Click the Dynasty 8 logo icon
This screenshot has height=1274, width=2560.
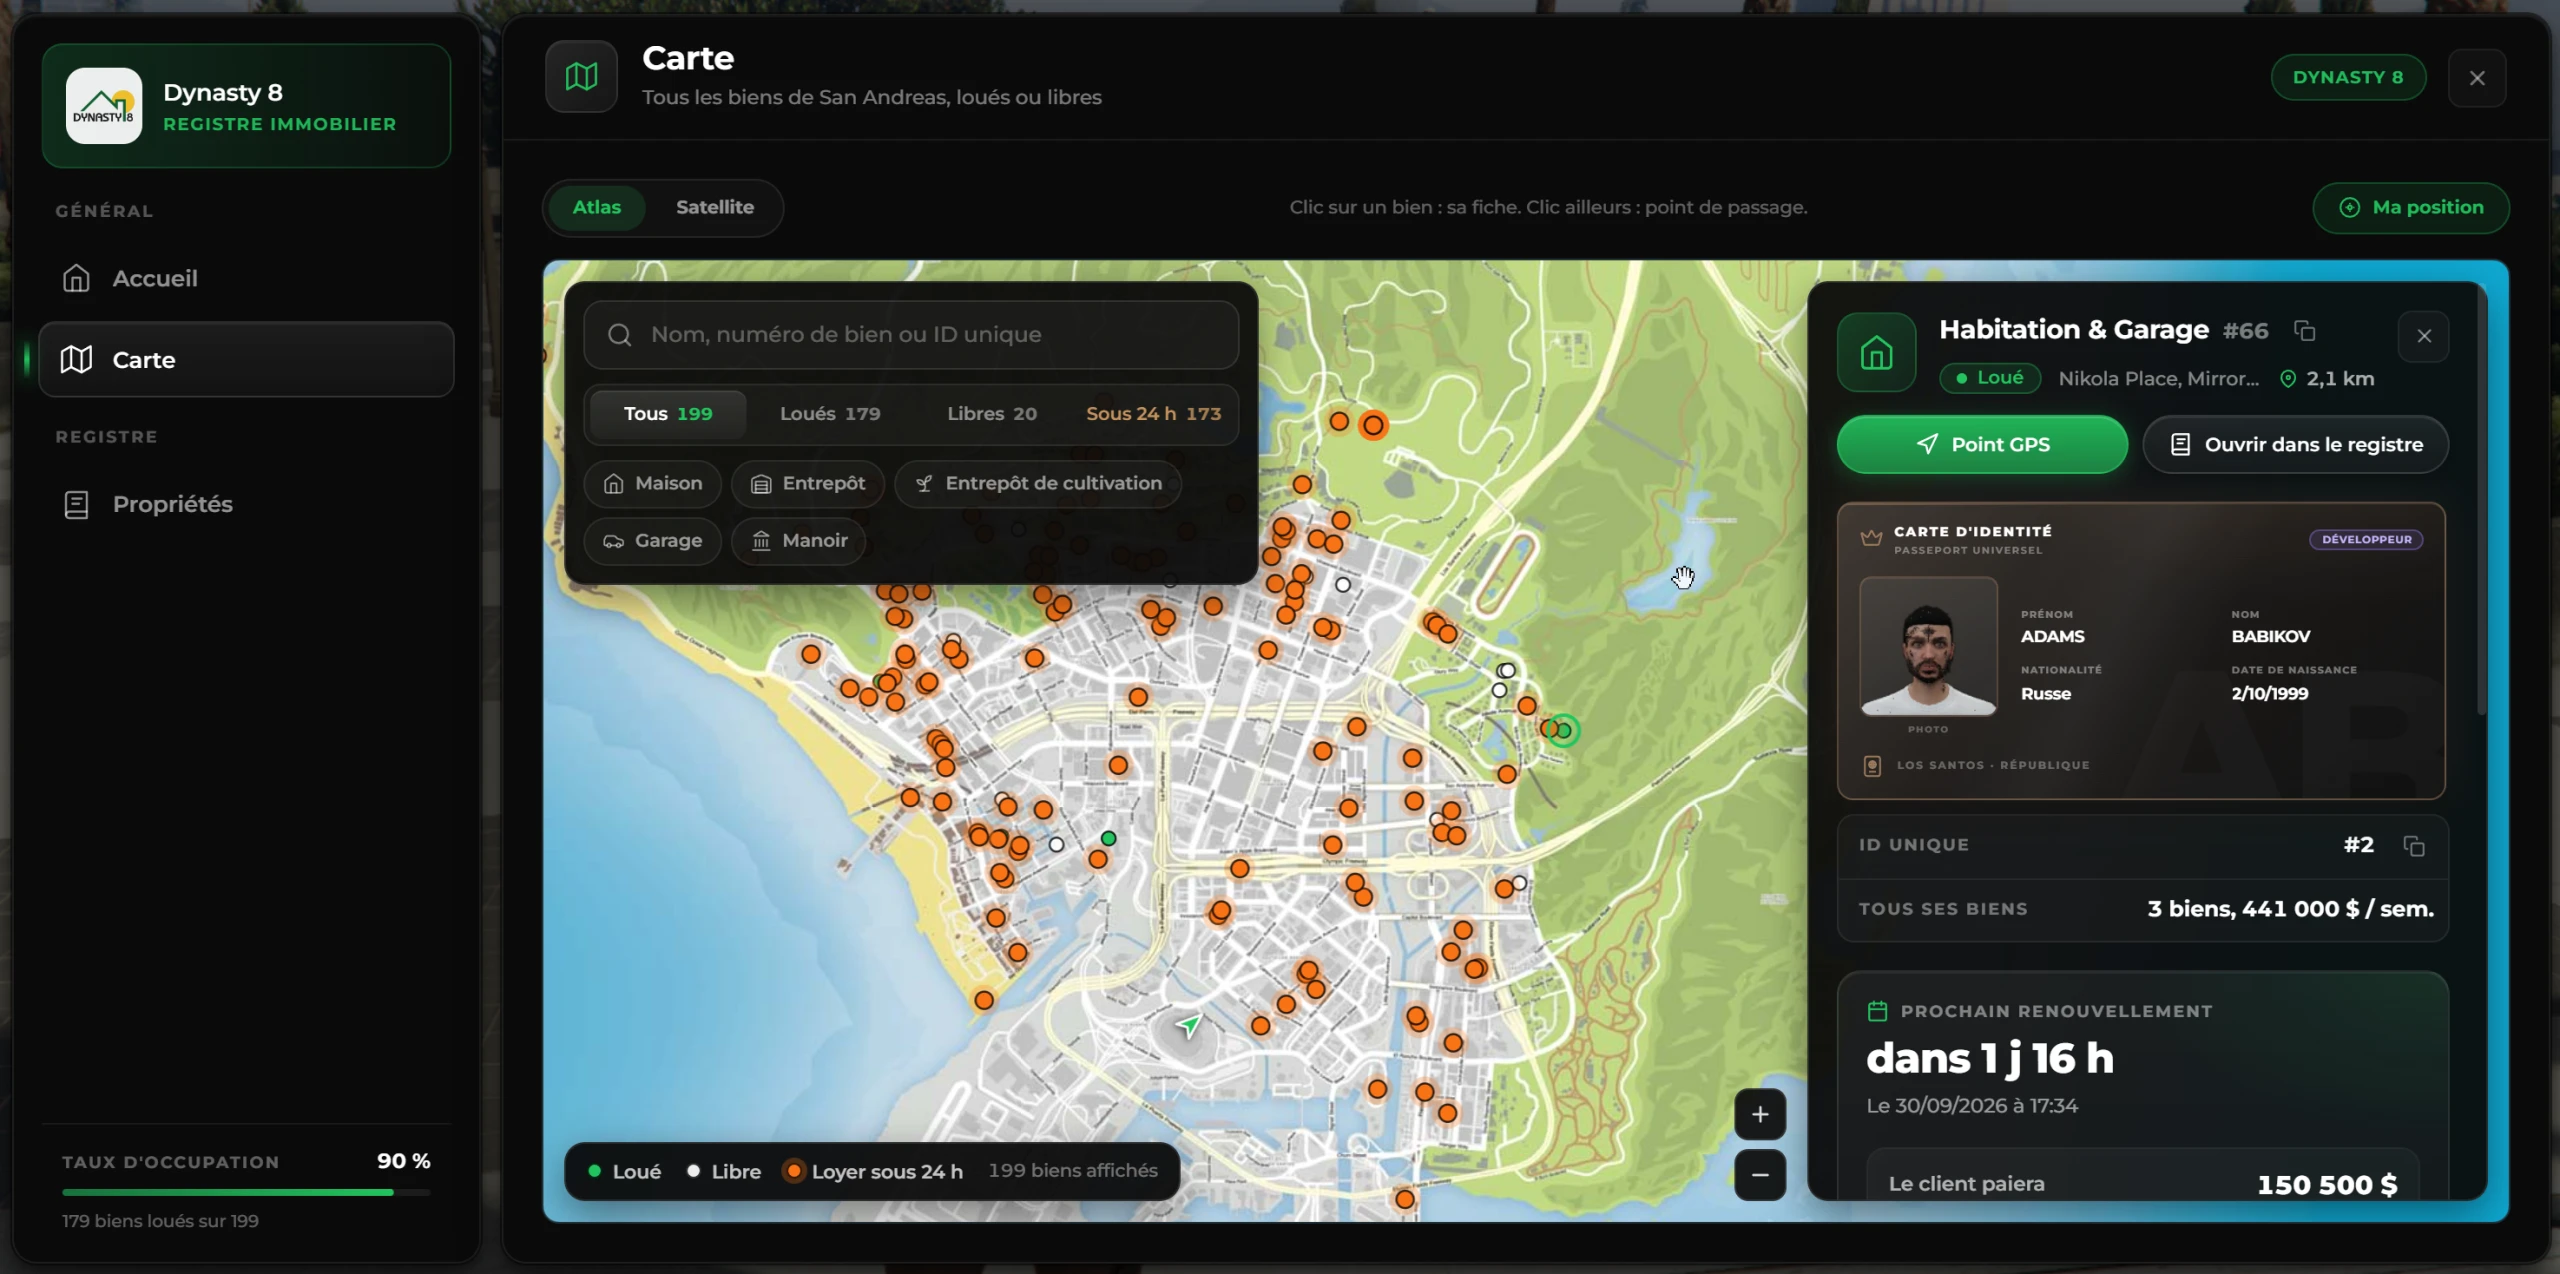[x=104, y=106]
